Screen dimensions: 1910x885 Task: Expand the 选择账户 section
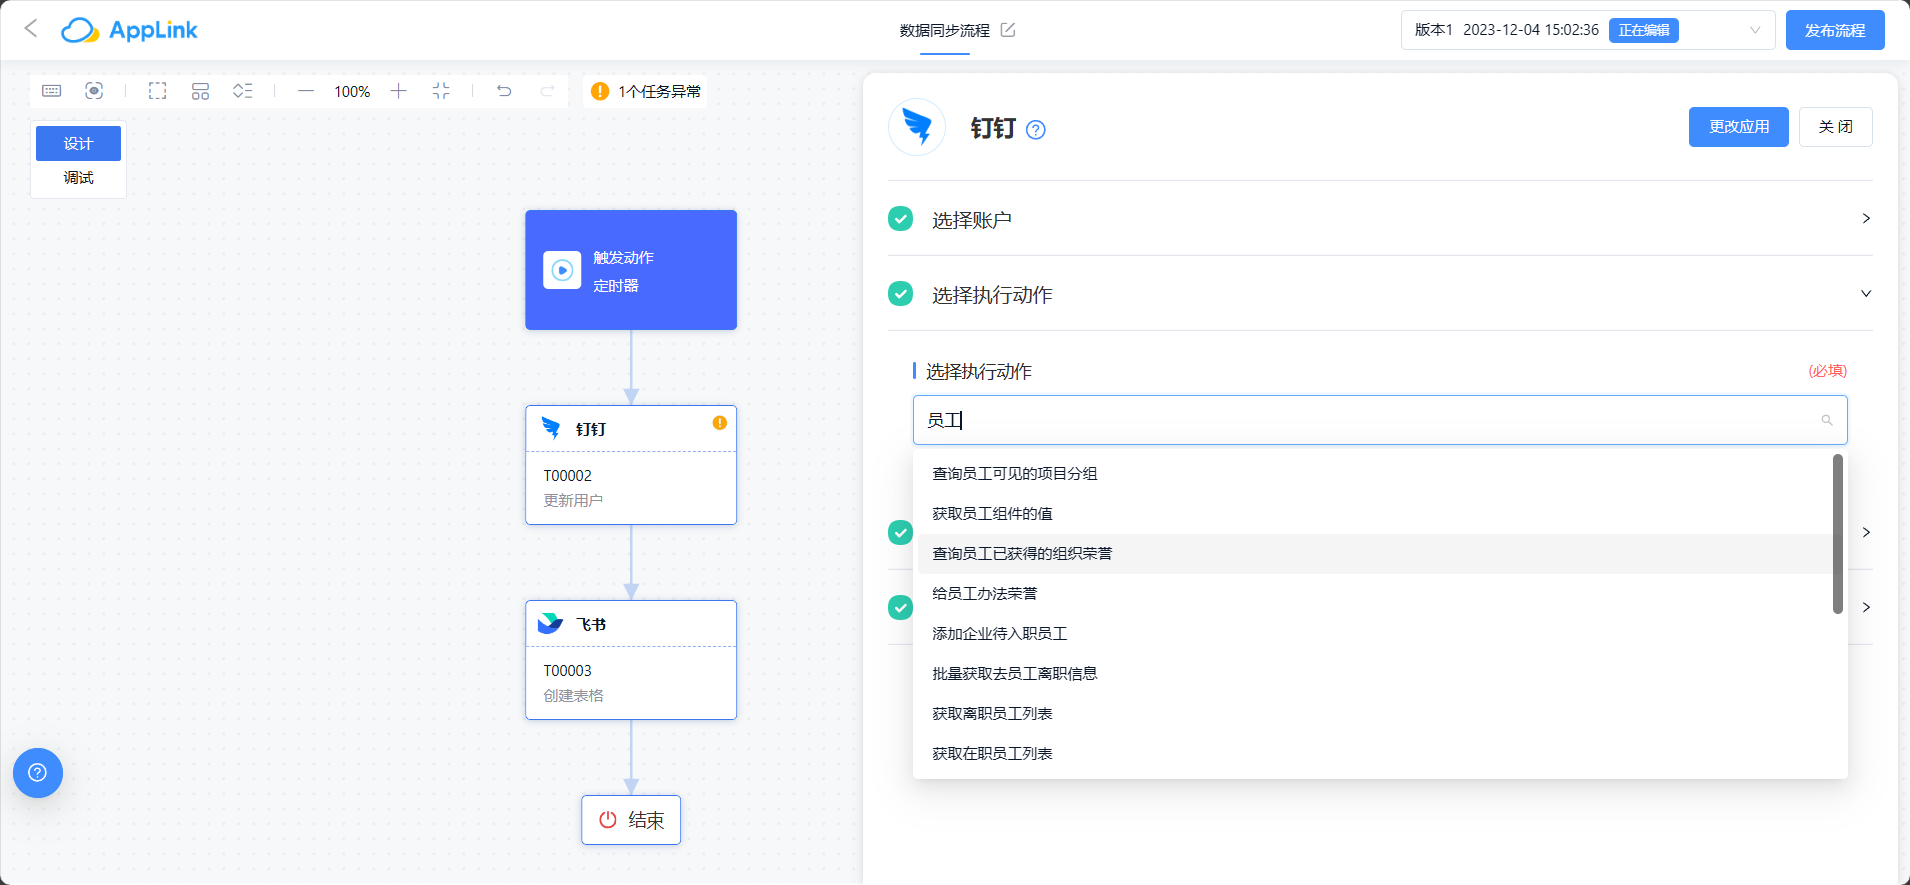point(1380,219)
